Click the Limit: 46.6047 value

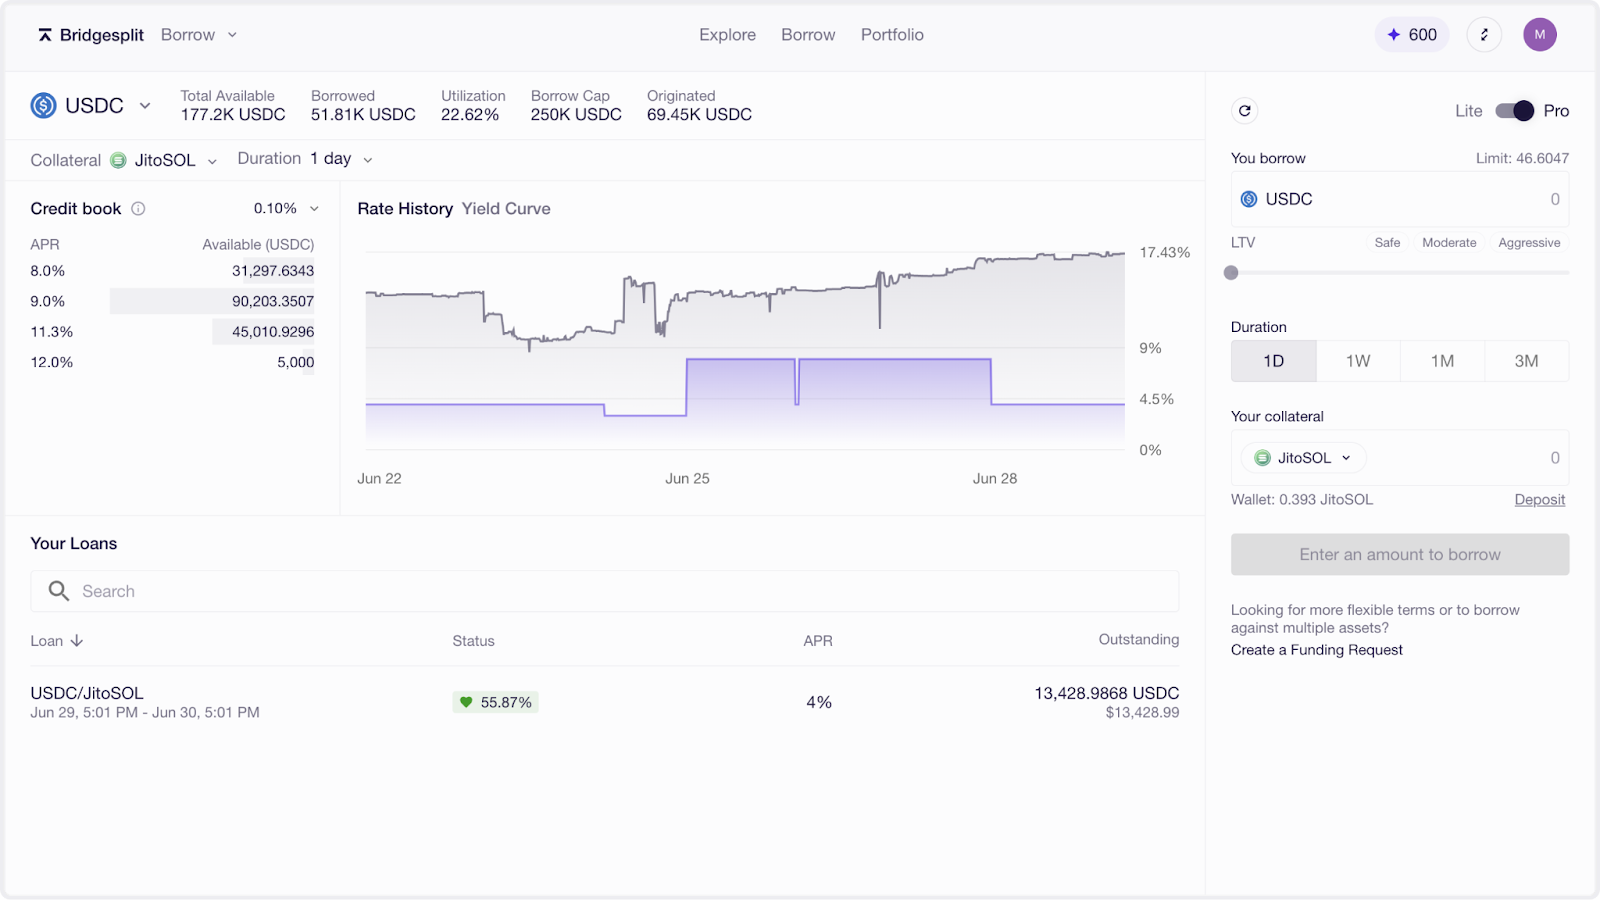click(x=1522, y=159)
